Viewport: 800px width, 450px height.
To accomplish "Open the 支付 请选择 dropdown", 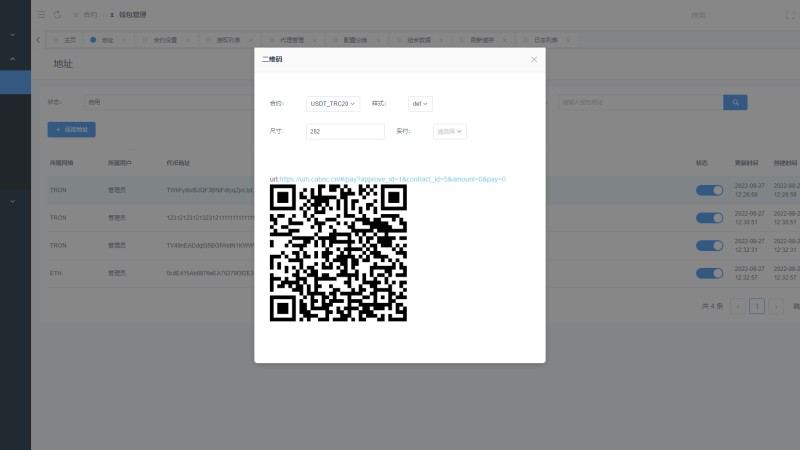I will pyautogui.click(x=449, y=132).
